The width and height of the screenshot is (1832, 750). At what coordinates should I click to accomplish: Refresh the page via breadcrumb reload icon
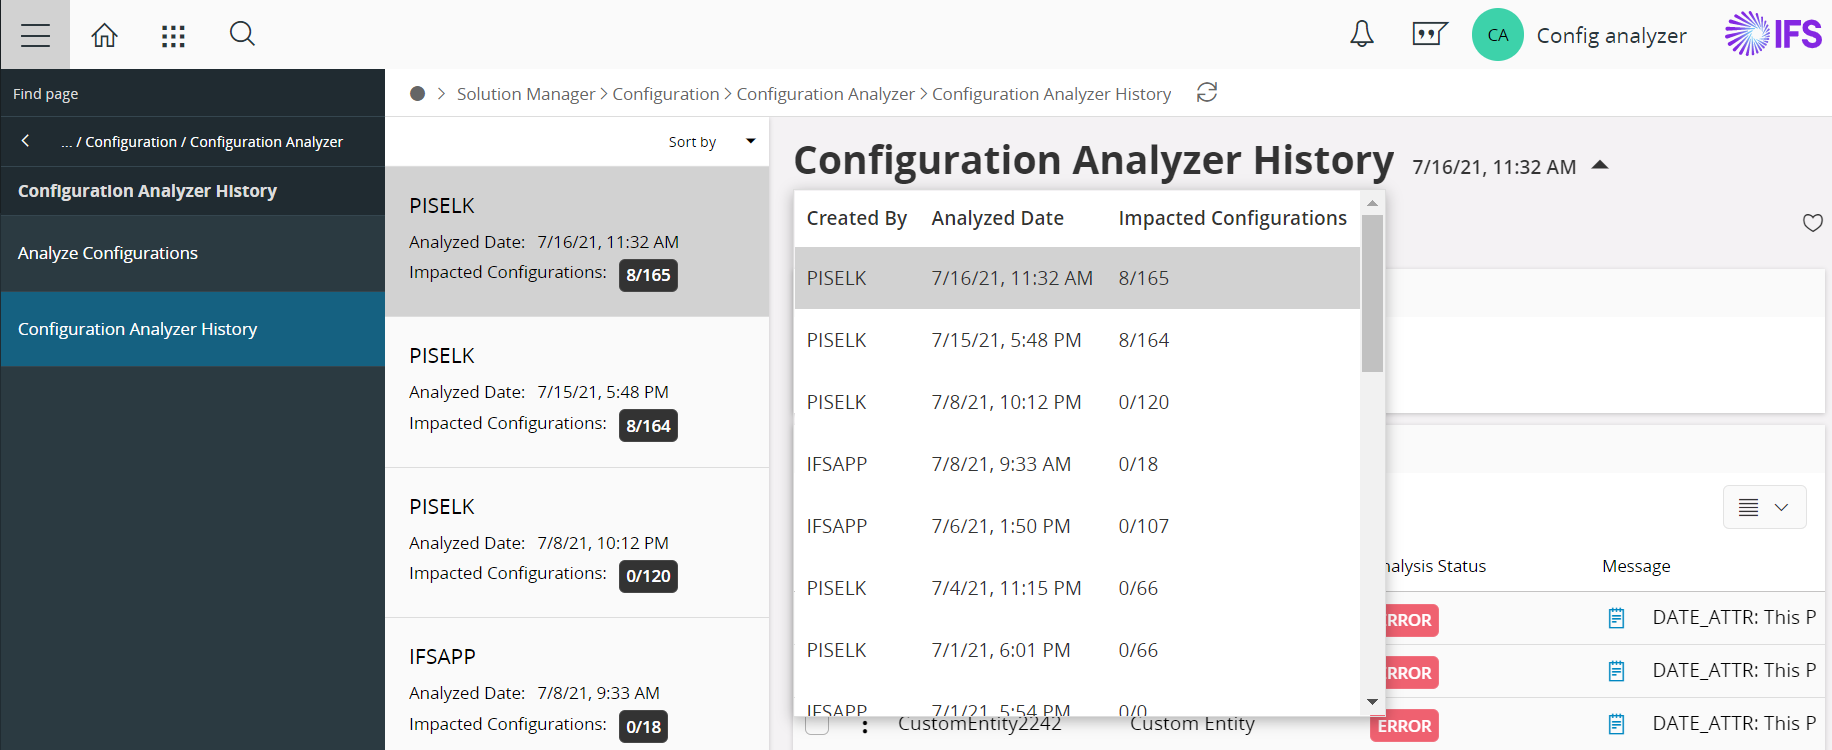pos(1207,93)
